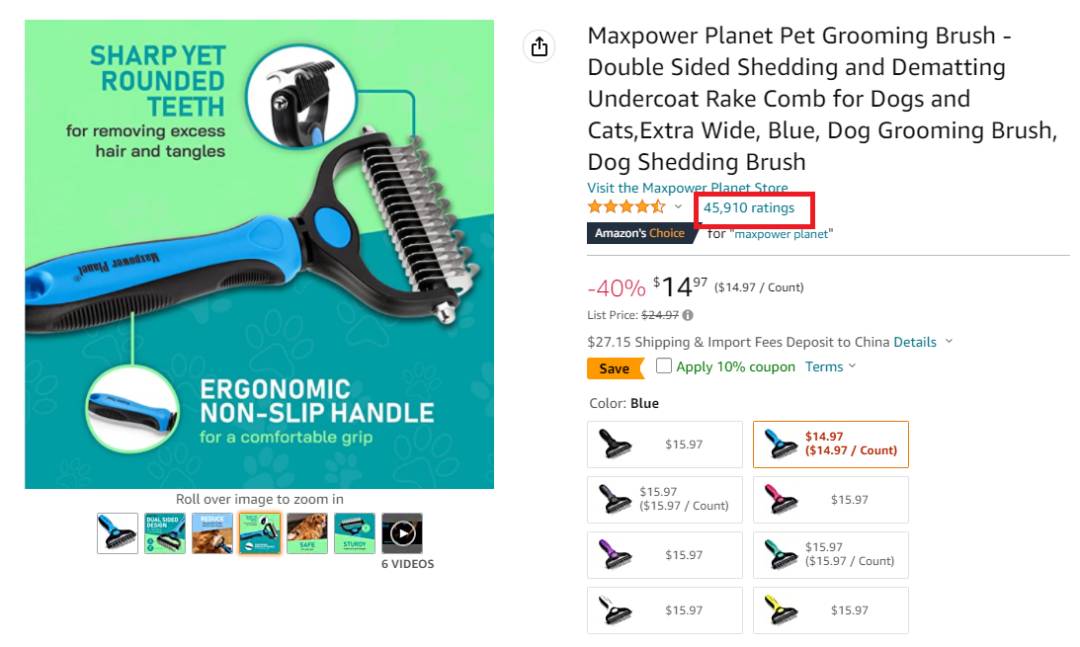Click the main product image
The image size is (1080, 647).
pyautogui.click(x=260, y=254)
